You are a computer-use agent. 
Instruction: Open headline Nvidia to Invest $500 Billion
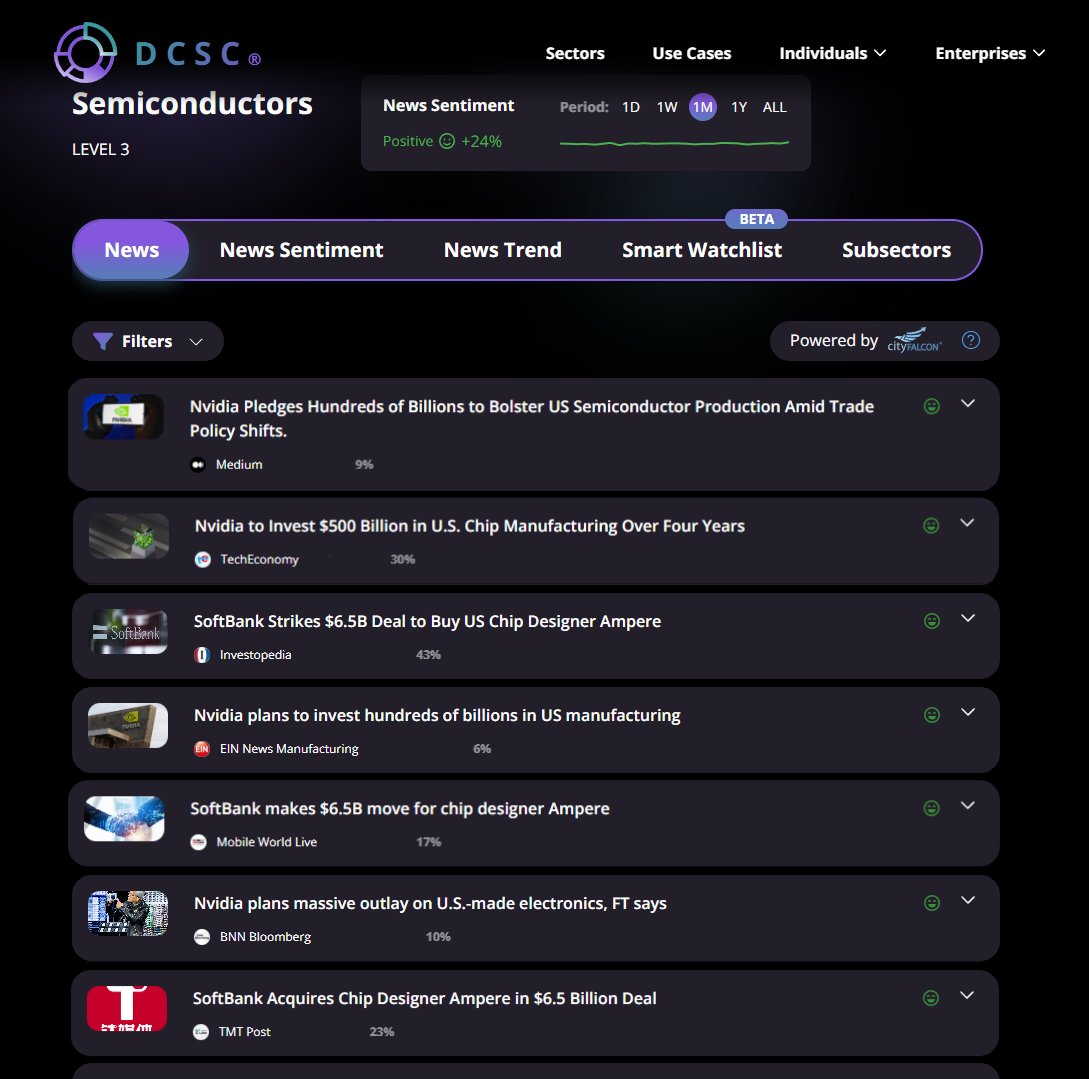click(469, 526)
